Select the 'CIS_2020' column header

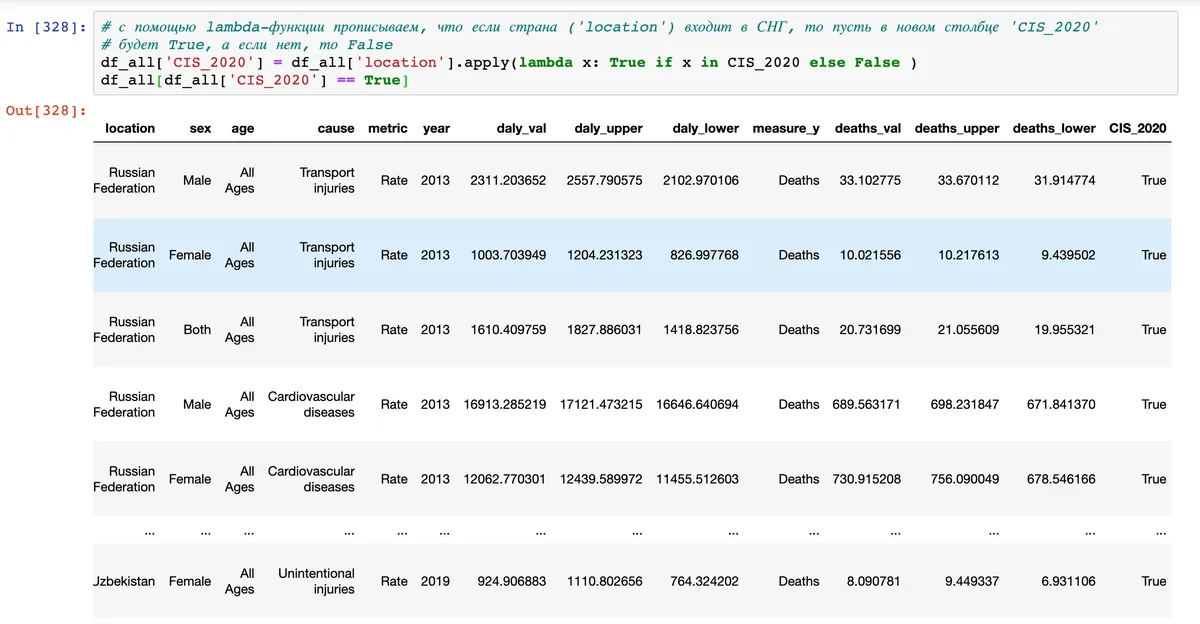tap(1137, 128)
